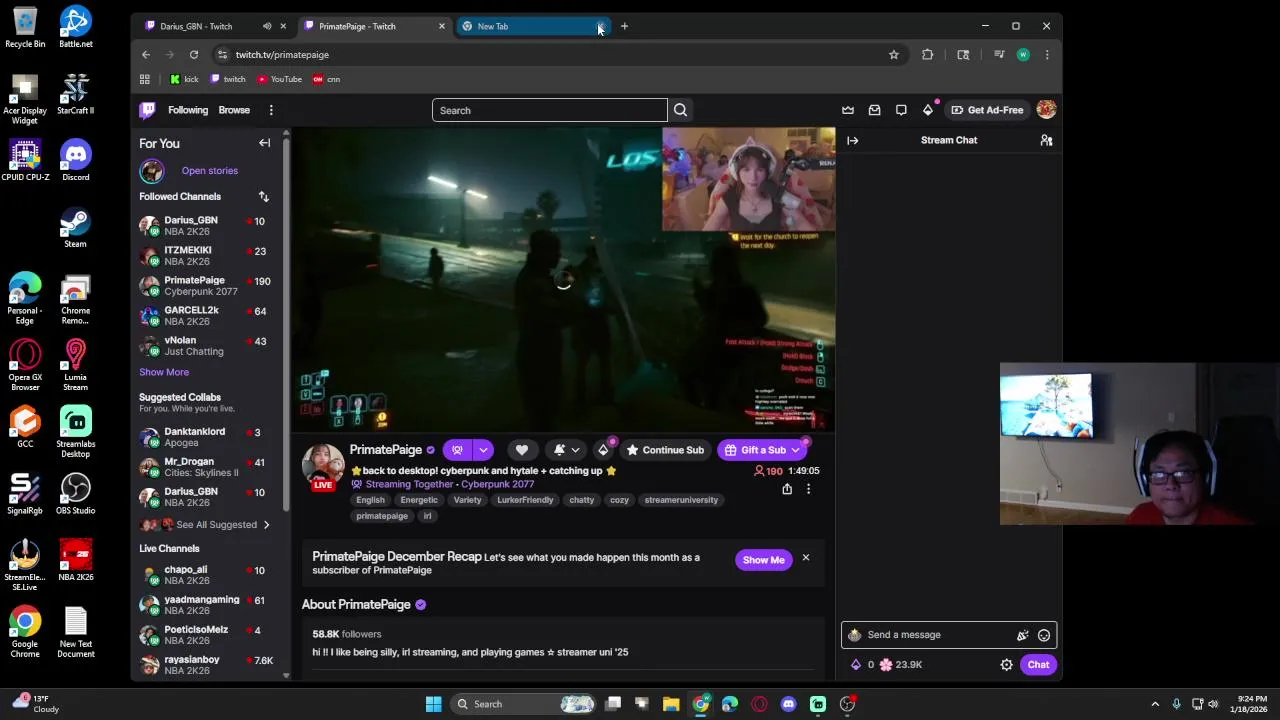Open the vNolan Just Chatting channel
1280x720 pixels.
click(205, 346)
